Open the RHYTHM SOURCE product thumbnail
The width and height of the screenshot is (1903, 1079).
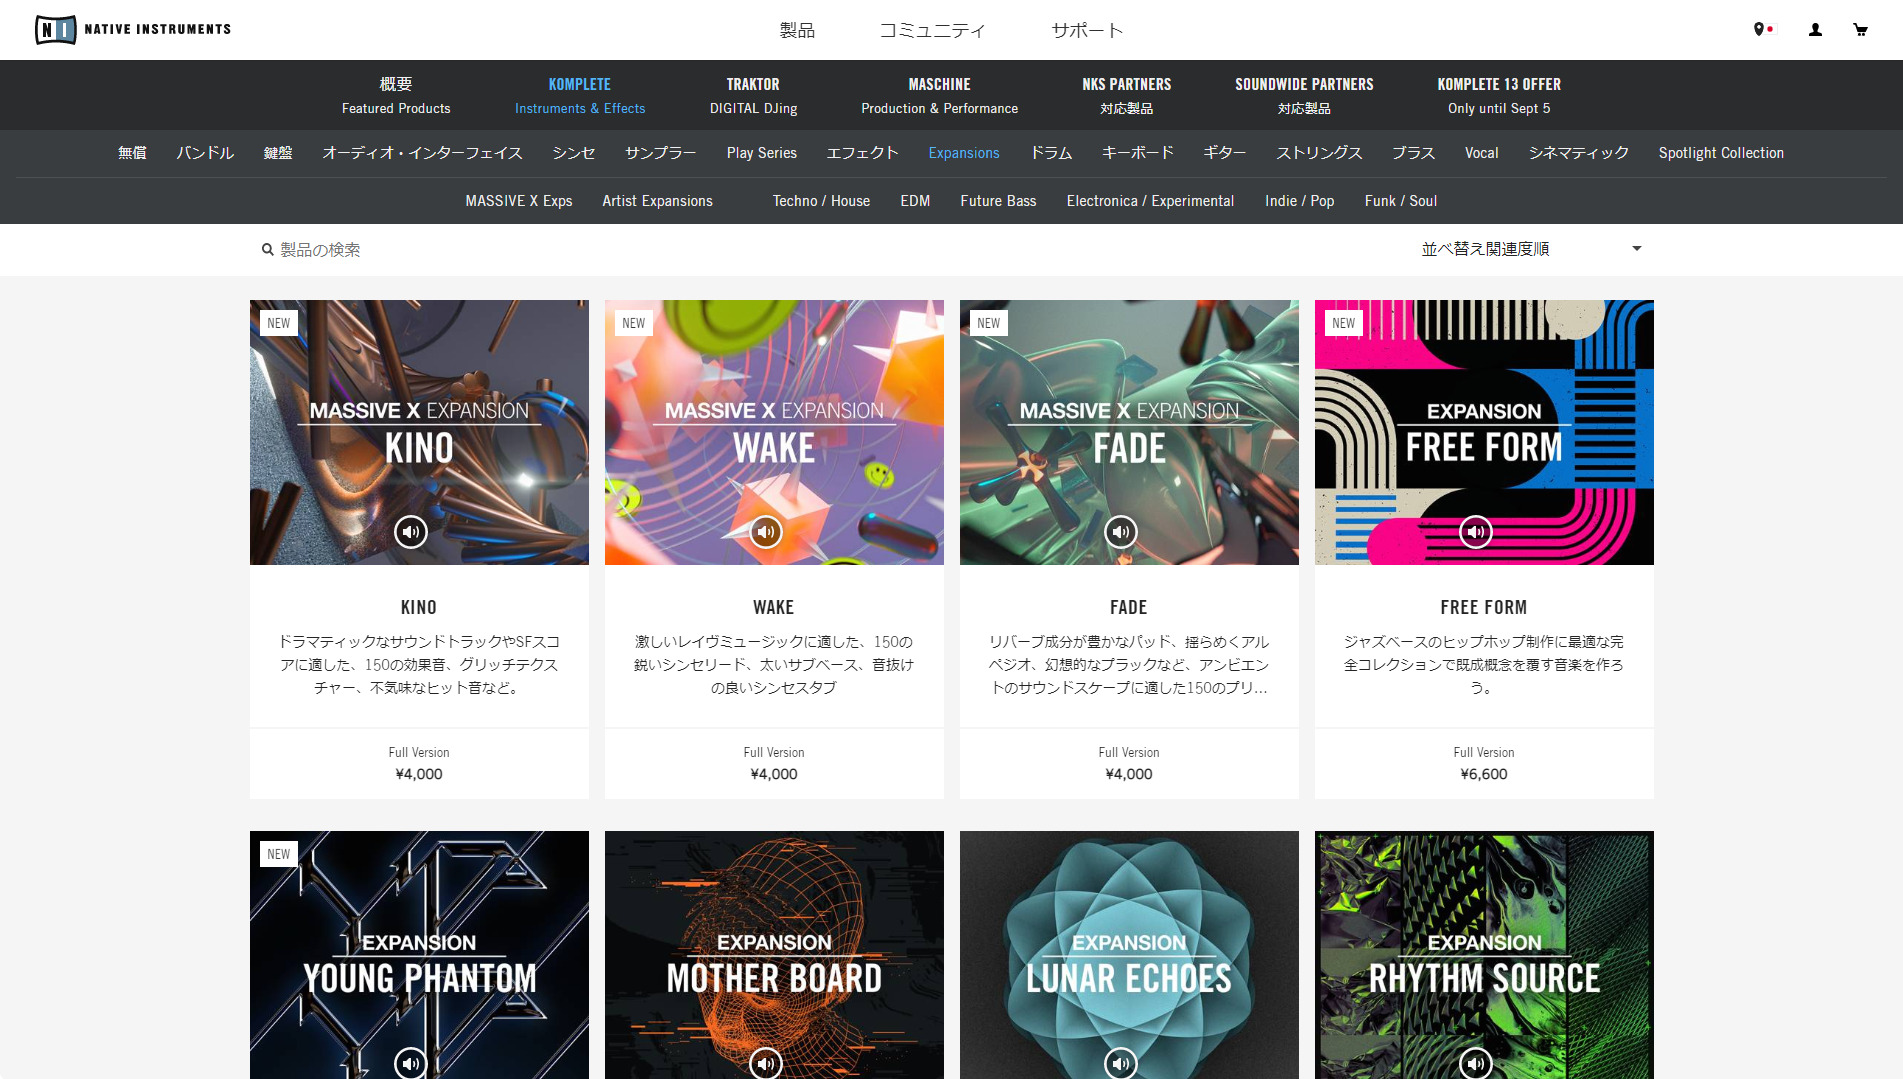tap(1484, 954)
